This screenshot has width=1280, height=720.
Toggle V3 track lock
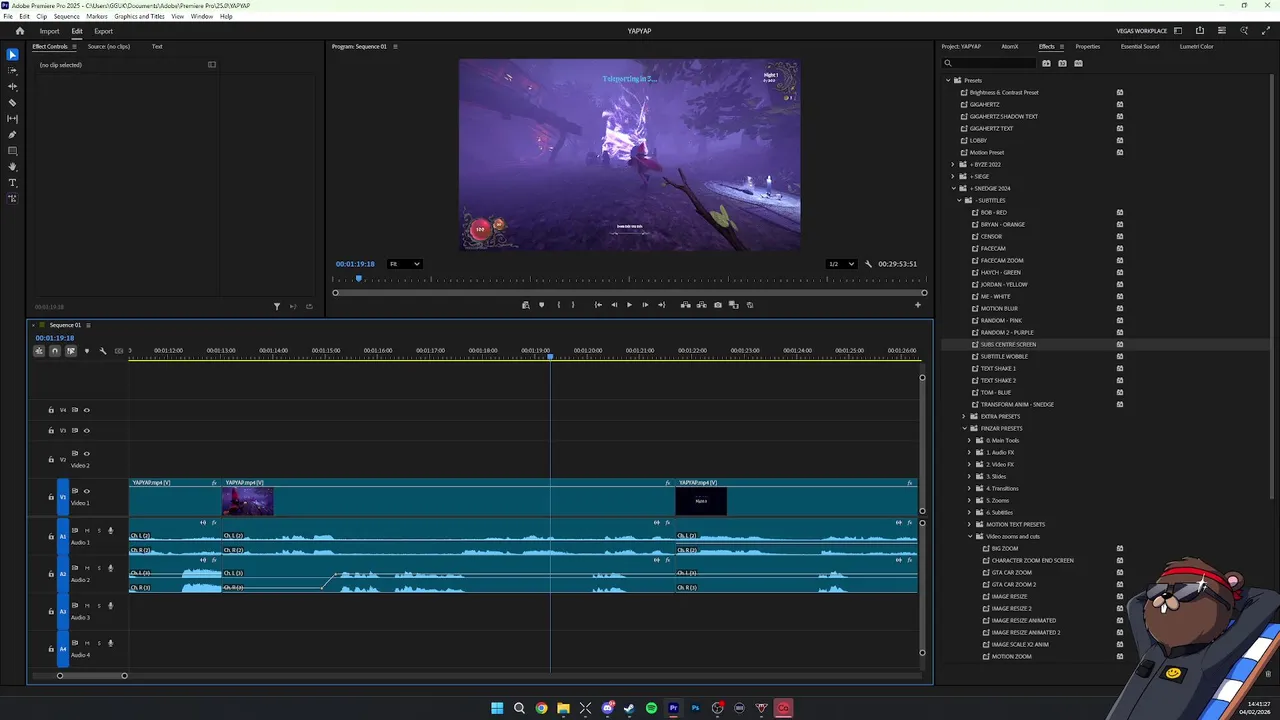[51, 431]
